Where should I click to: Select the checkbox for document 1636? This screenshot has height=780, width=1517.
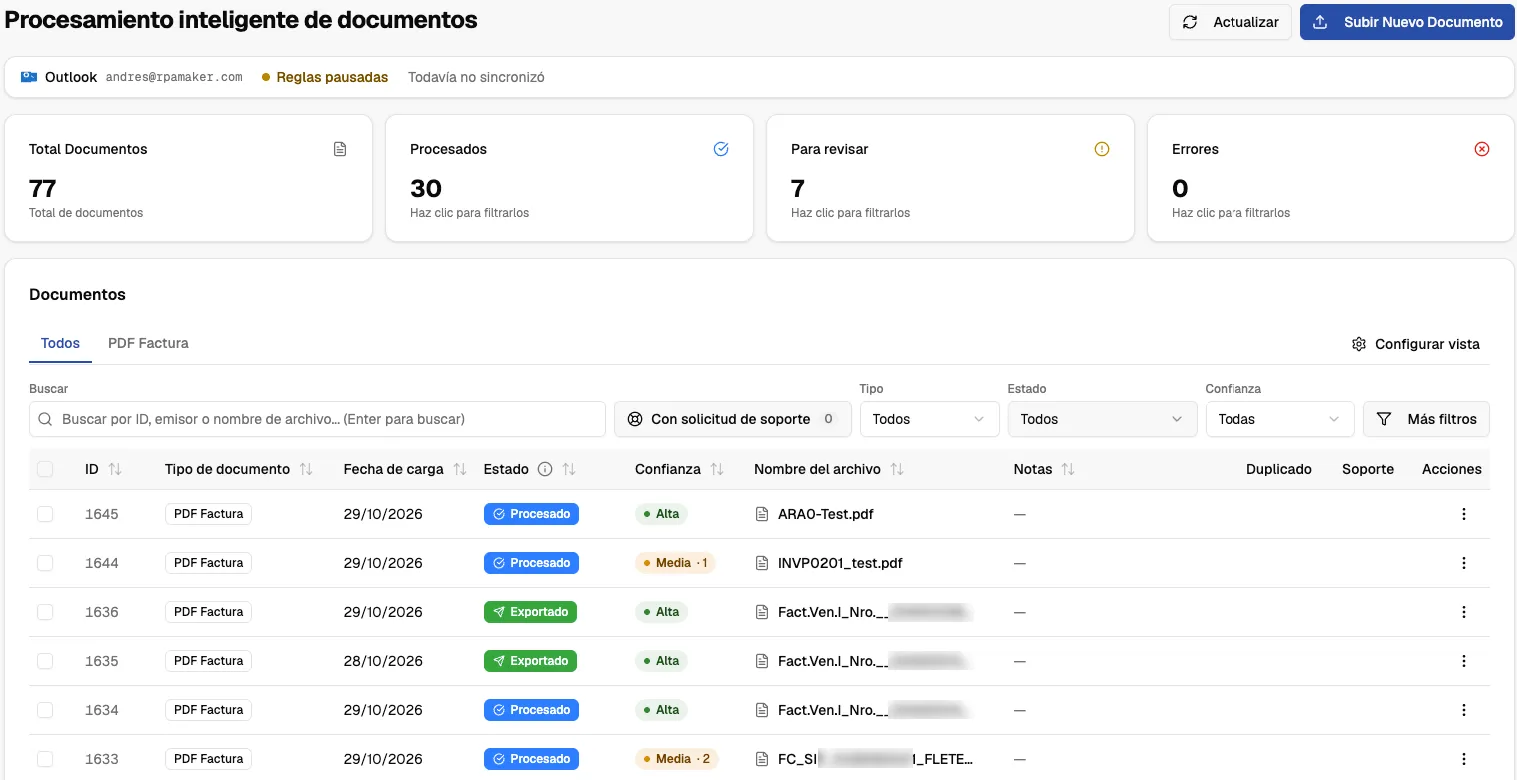(45, 612)
